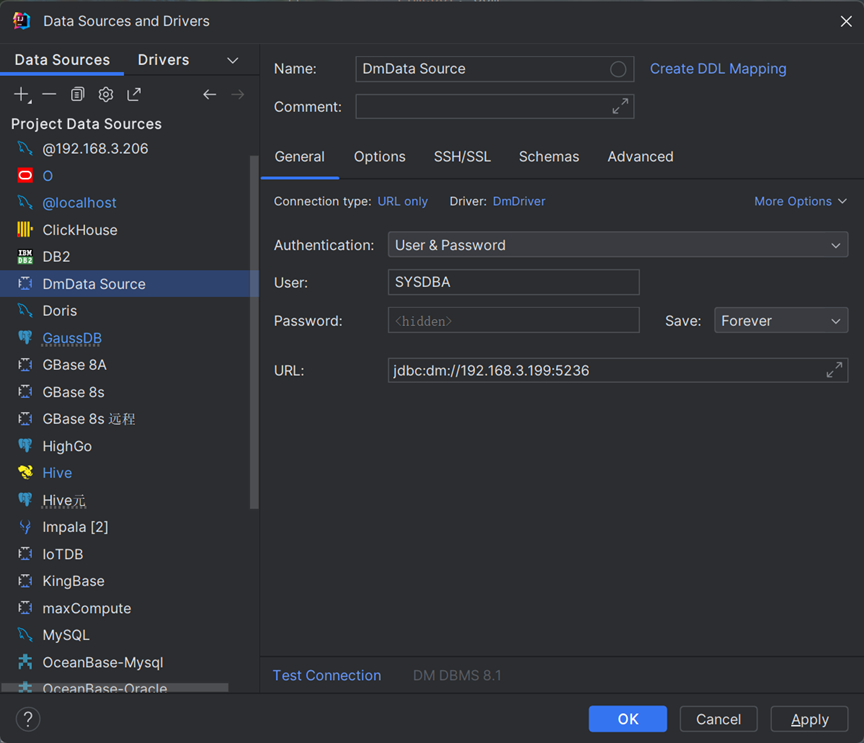This screenshot has width=864, height=743.
Task: Click the Test Connection link
Action: [327, 675]
